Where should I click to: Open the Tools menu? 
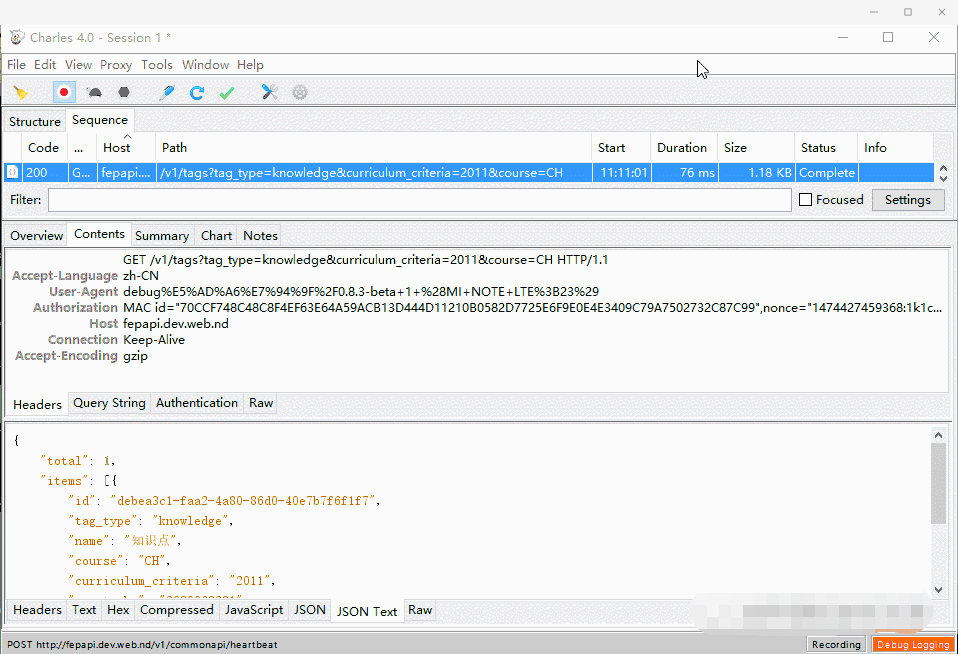click(x=156, y=65)
